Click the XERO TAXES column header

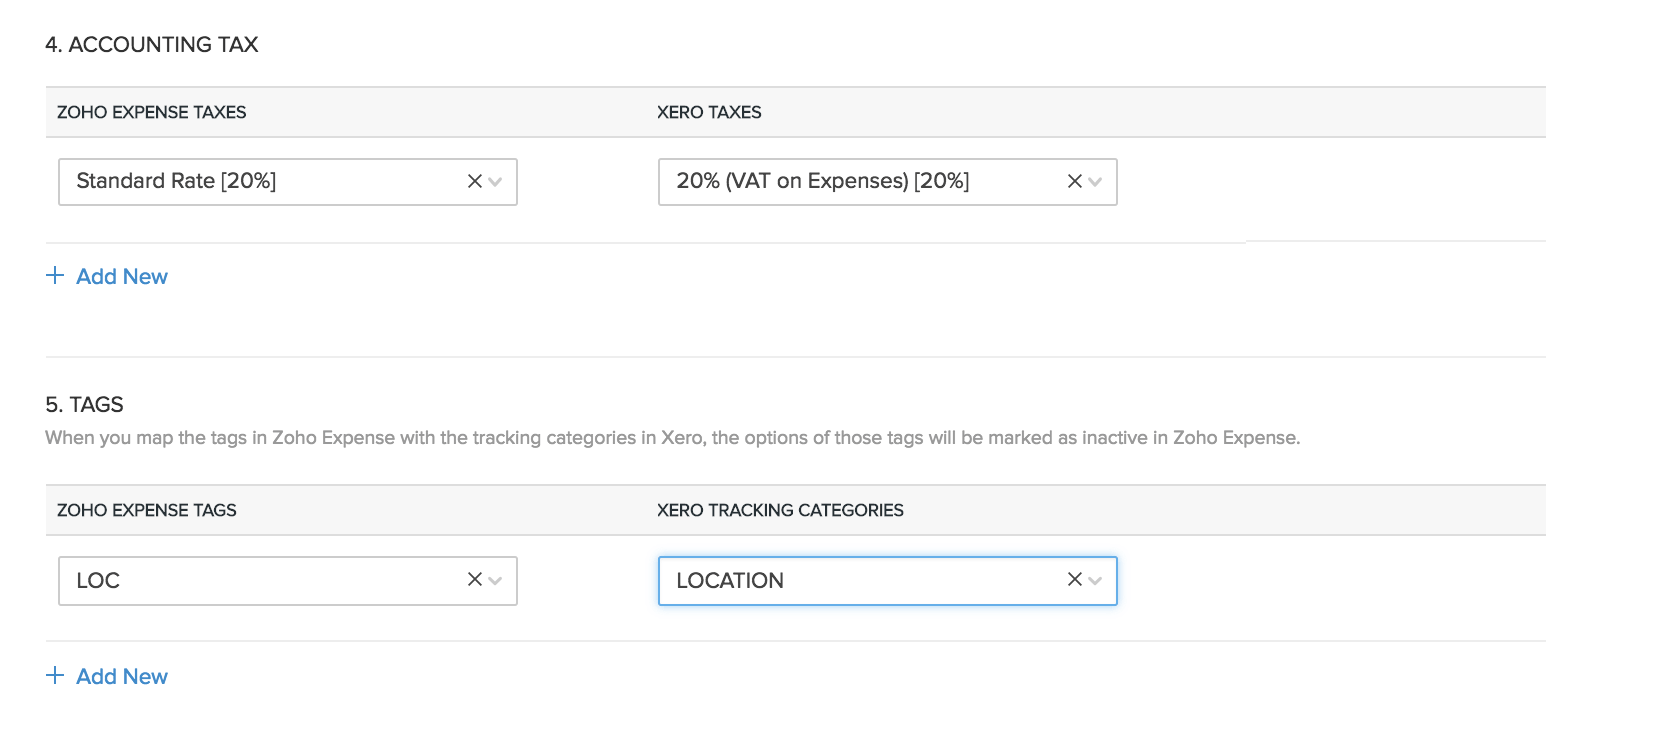tap(709, 112)
